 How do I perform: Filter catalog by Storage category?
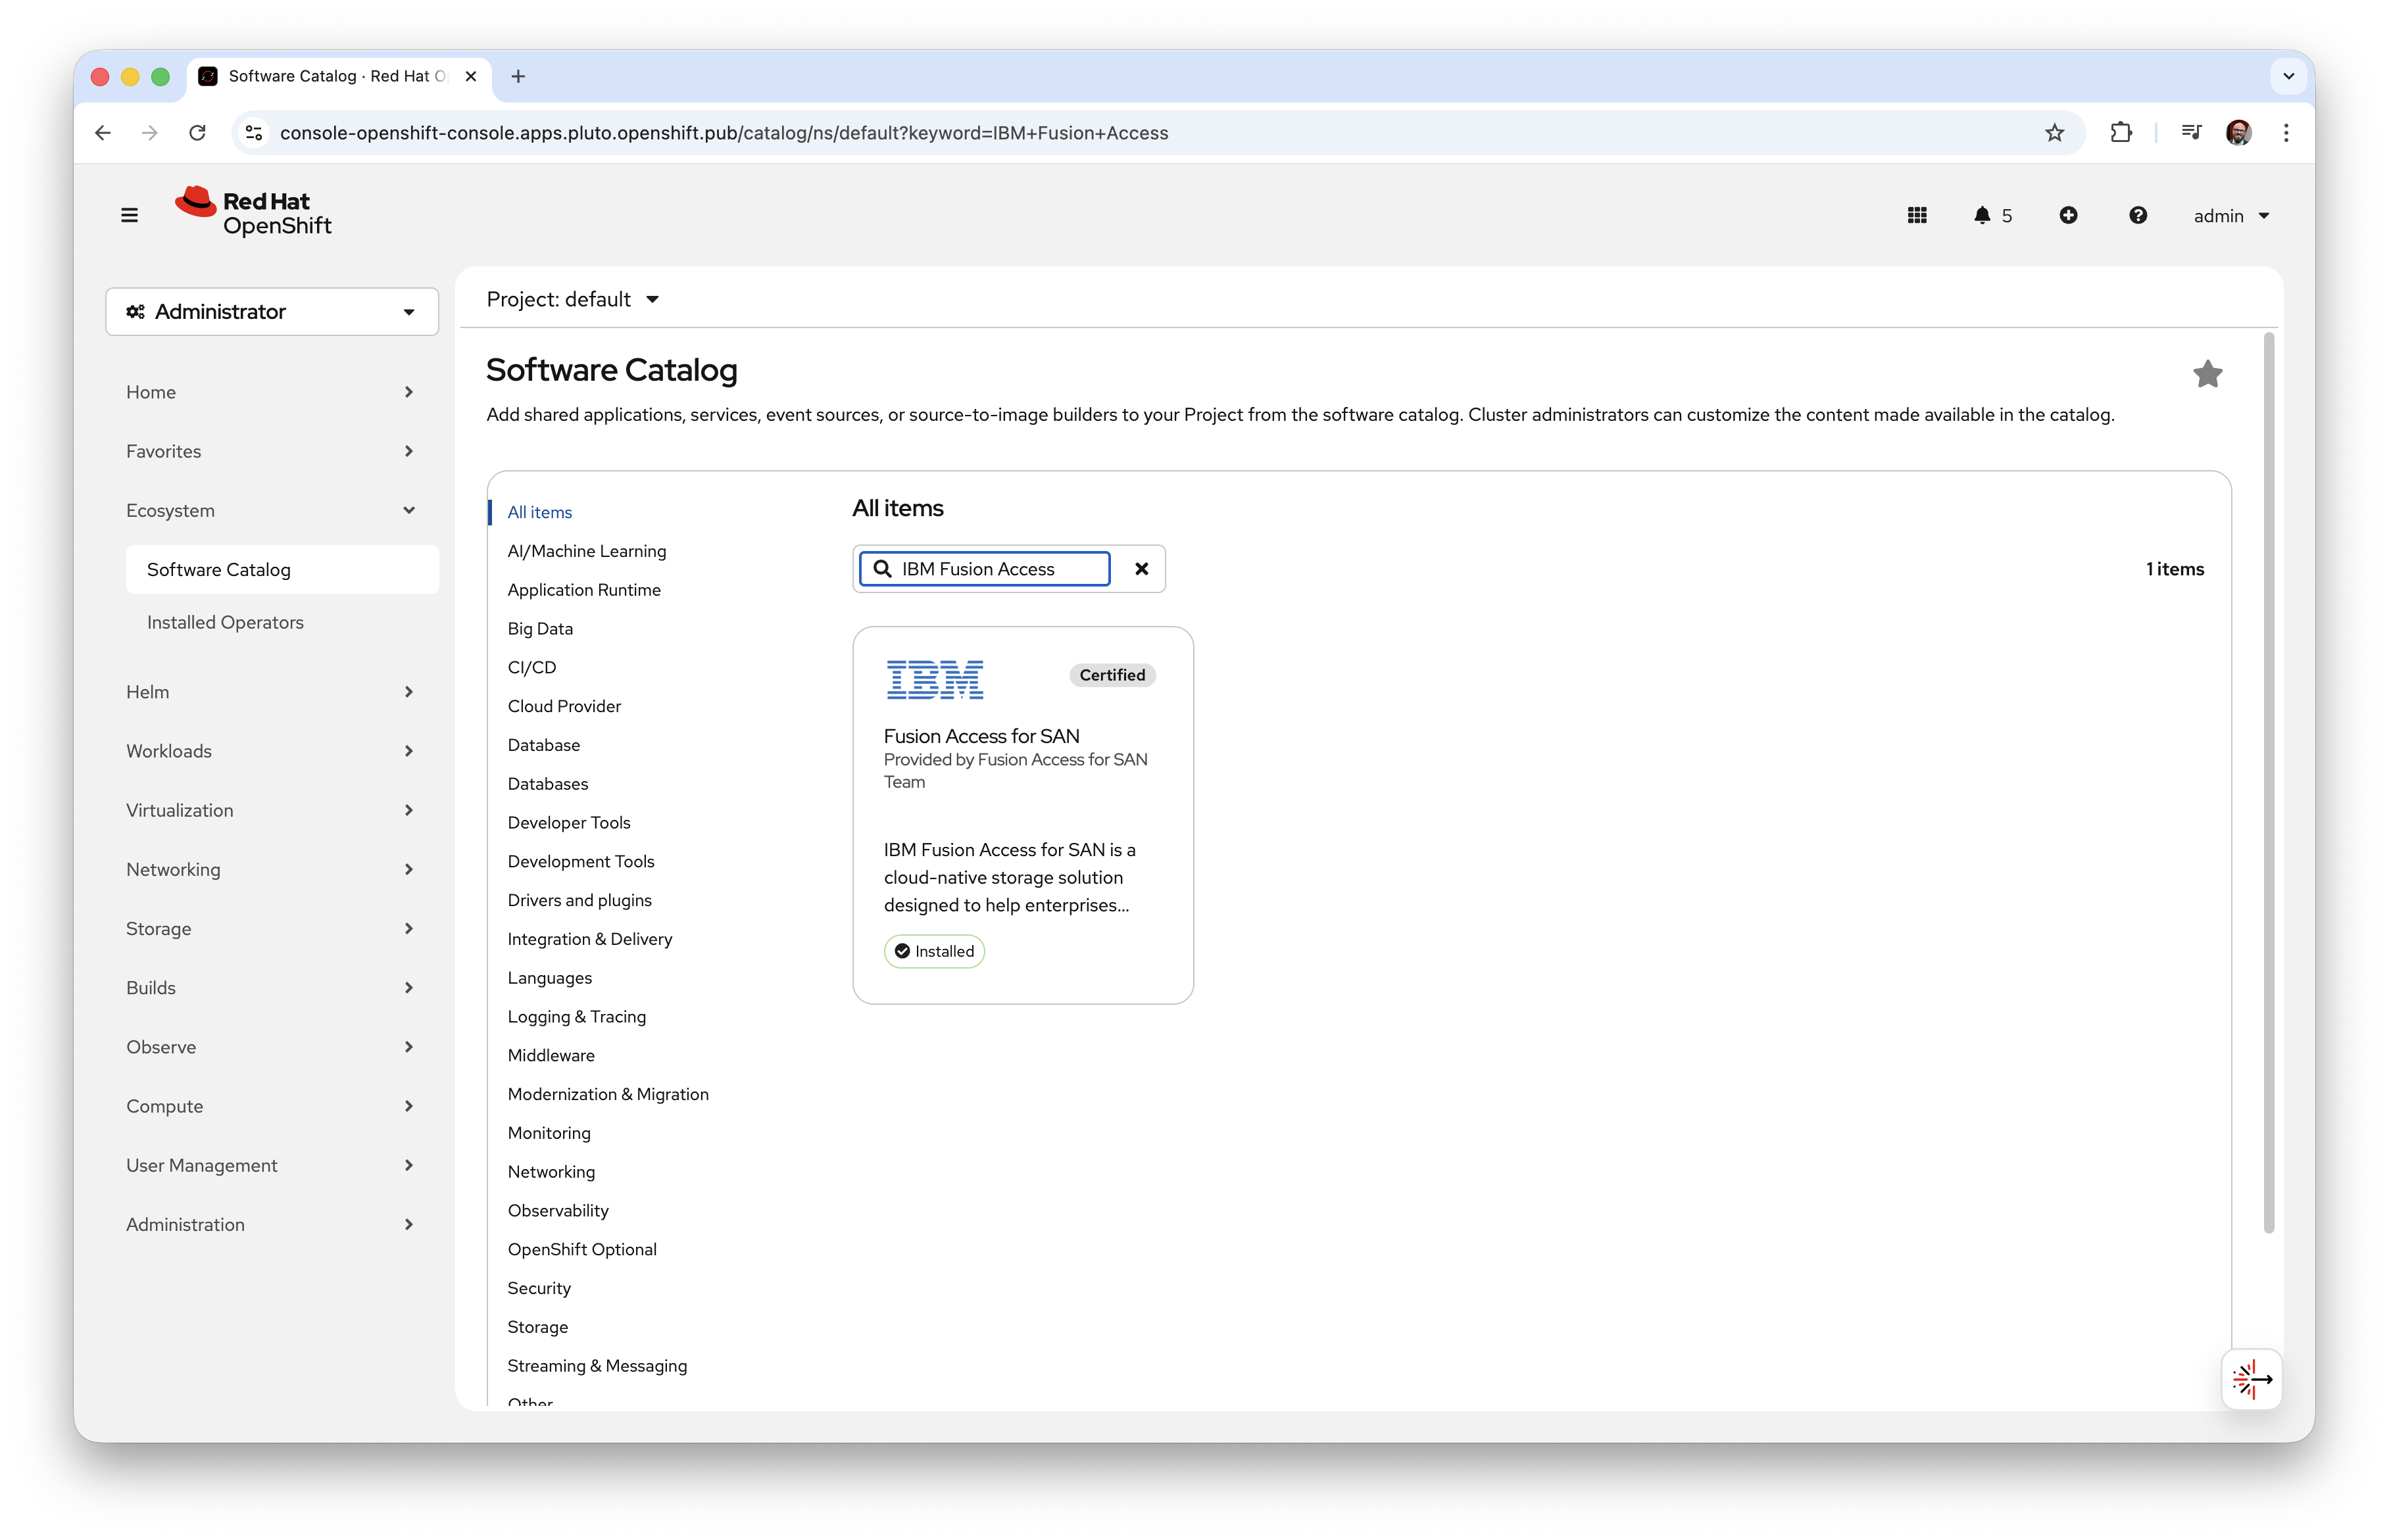point(537,1327)
